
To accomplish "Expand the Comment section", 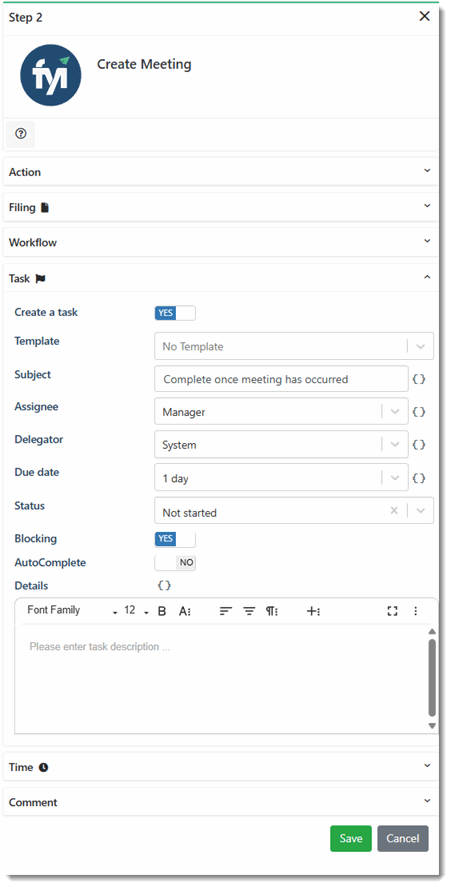I will 220,802.
